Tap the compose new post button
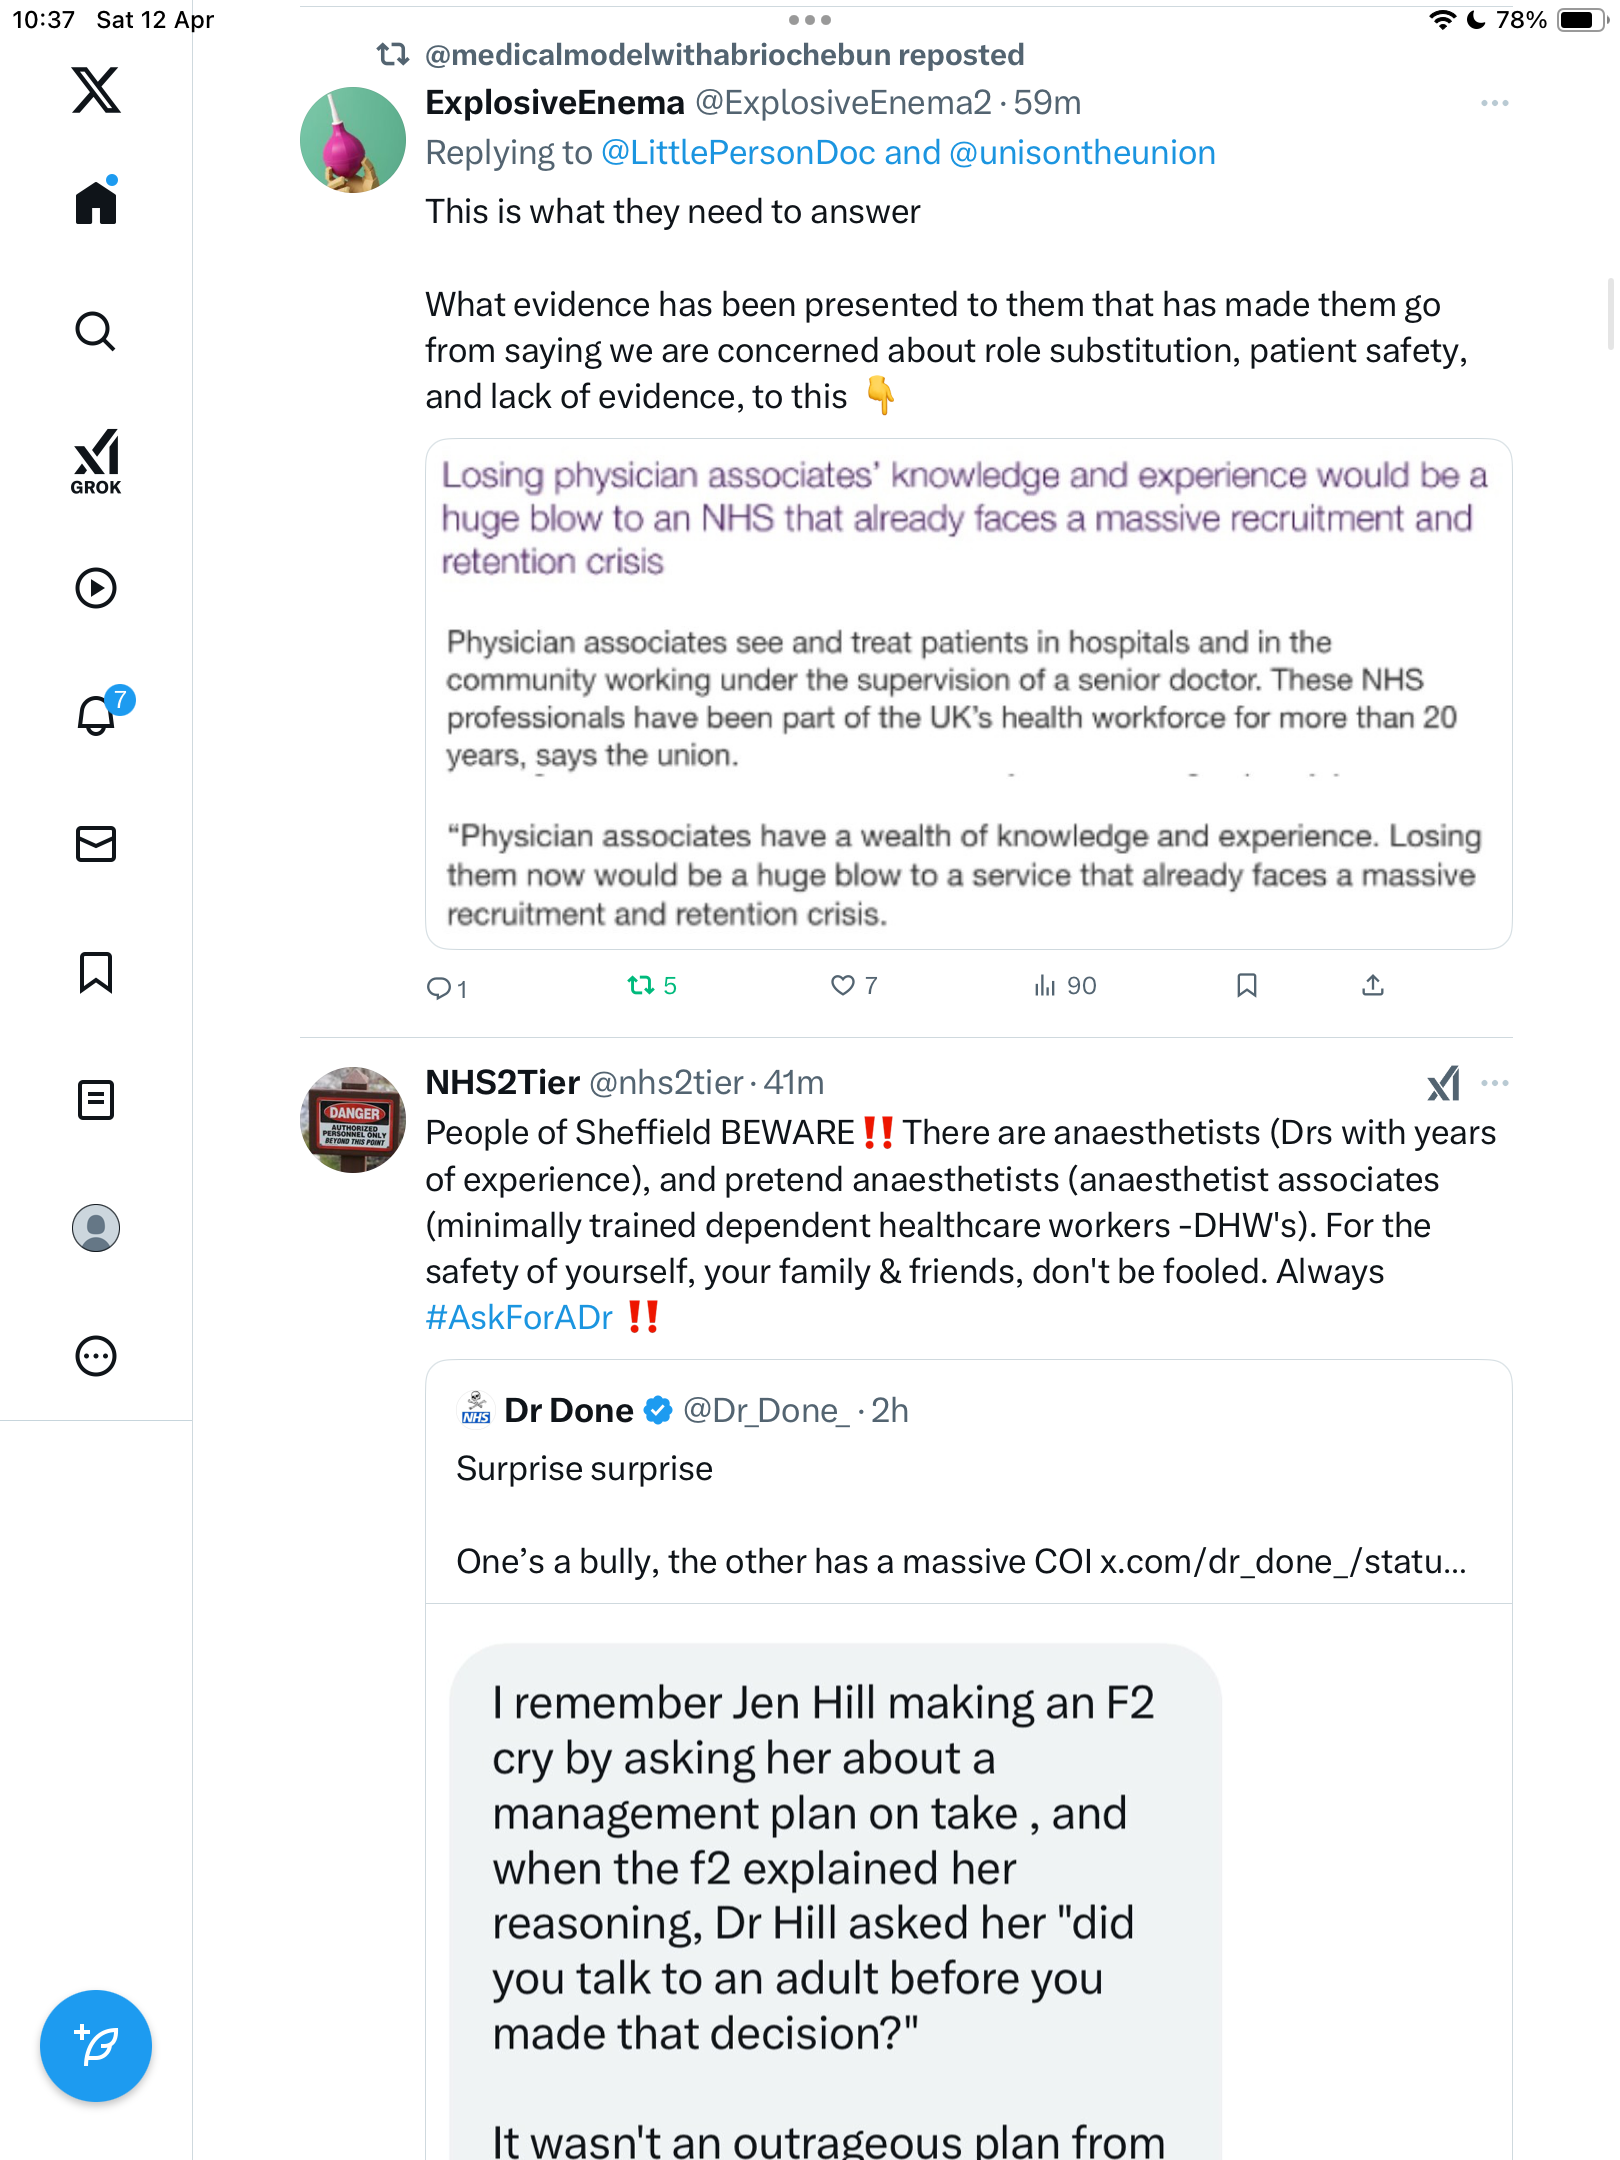Viewport: 1620px width, 2160px height. click(x=96, y=2046)
